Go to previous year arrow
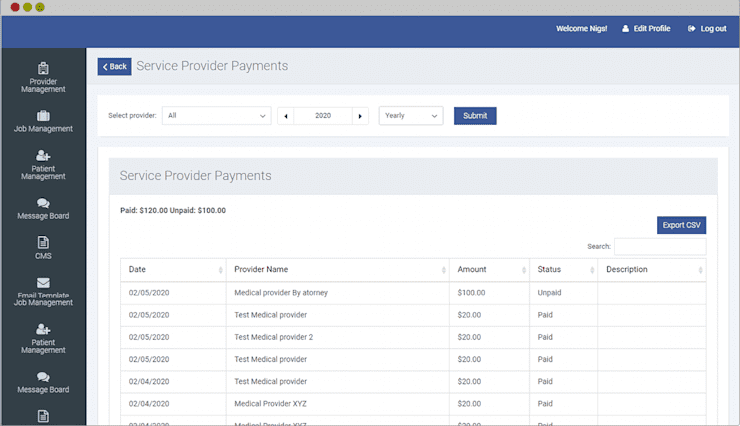The width and height of the screenshot is (740, 426). (x=286, y=116)
